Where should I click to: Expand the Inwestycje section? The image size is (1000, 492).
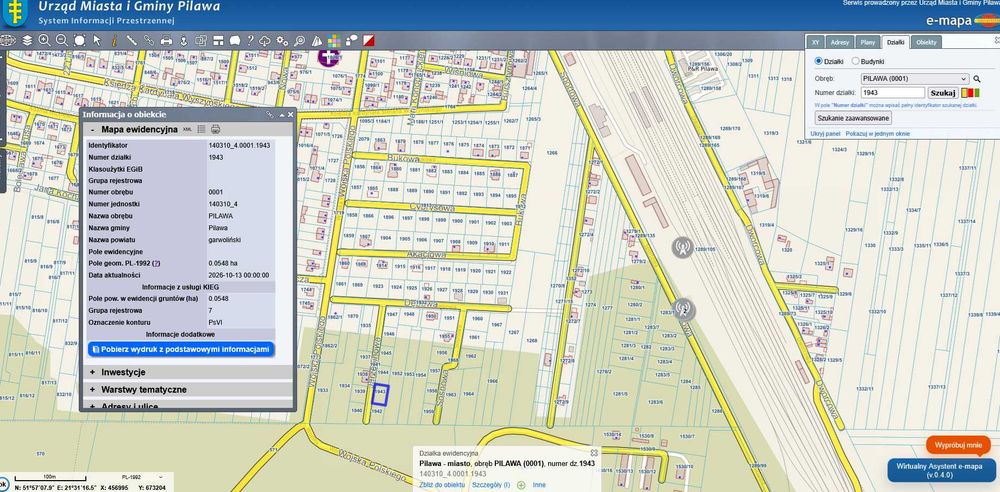pyautogui.click(x=92, y=372)
